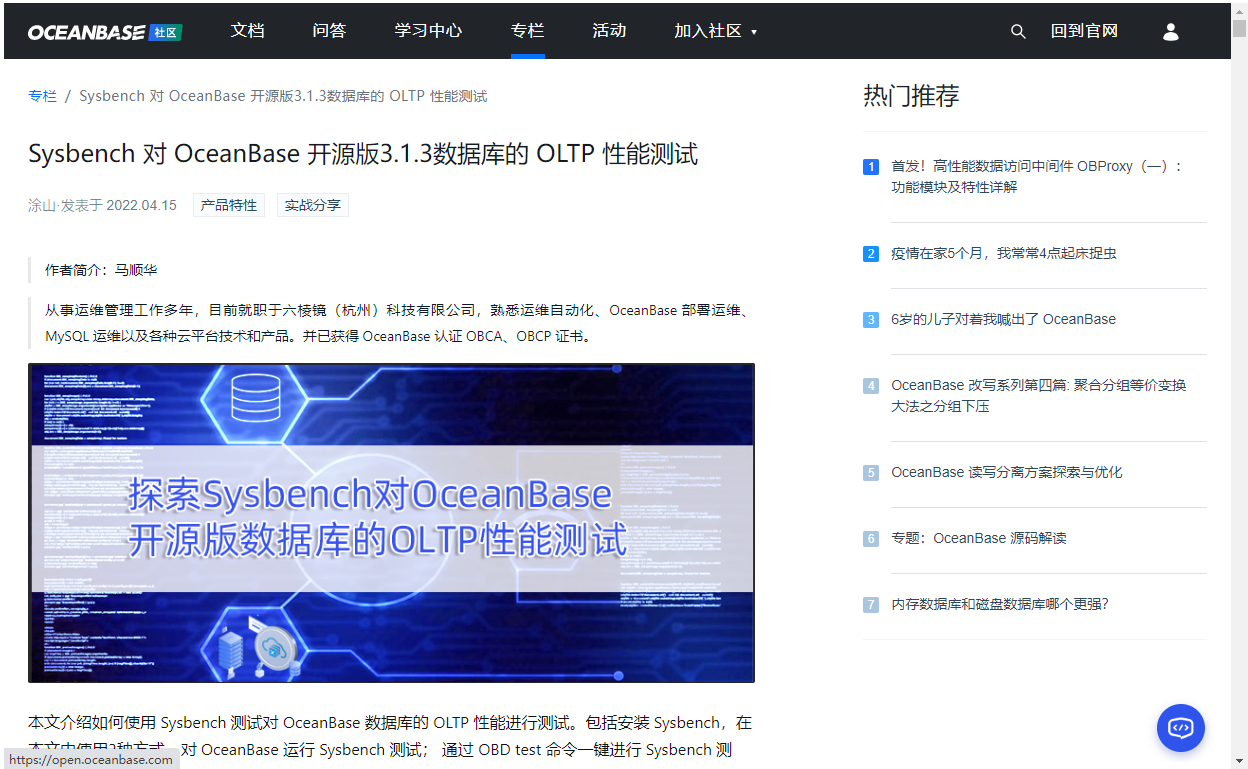Open the 文档 navigation item
1248x769 pixels.
(x=247, y=31)
